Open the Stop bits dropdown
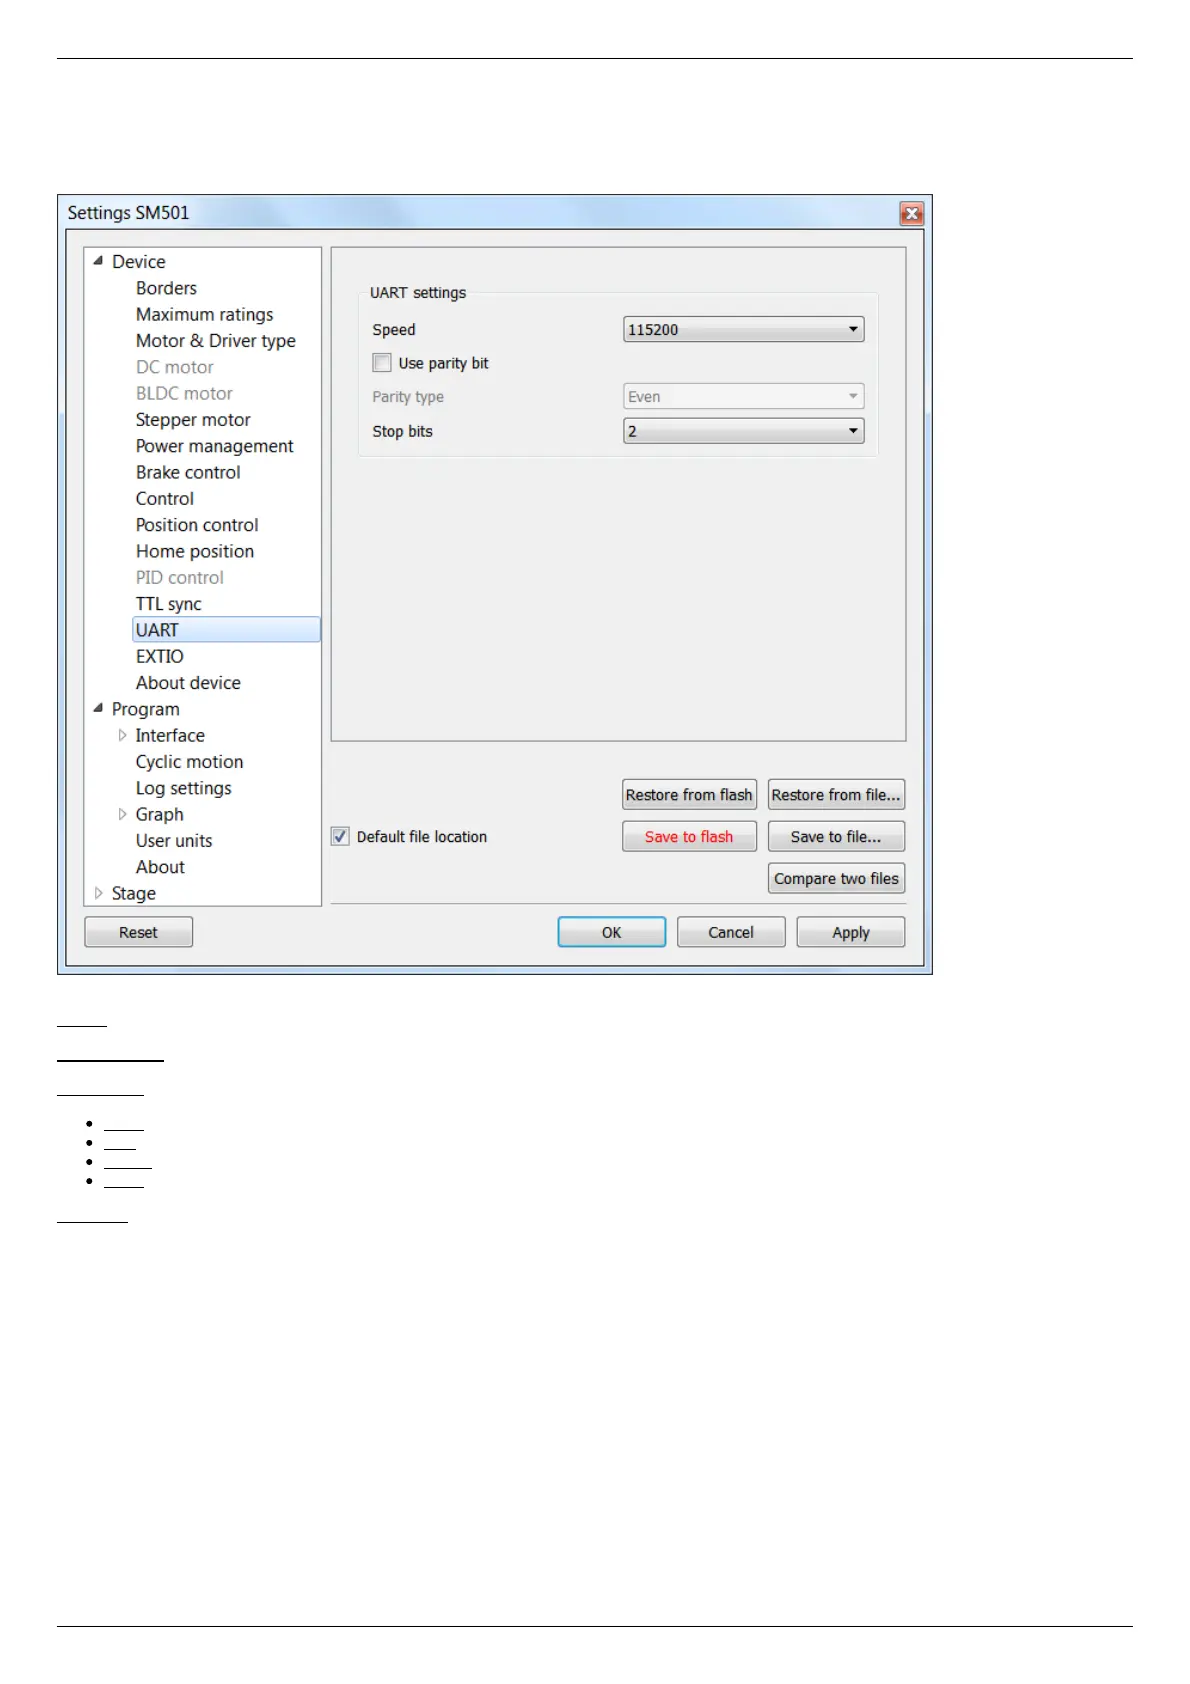1190x1684 pixels. (743, 431)
